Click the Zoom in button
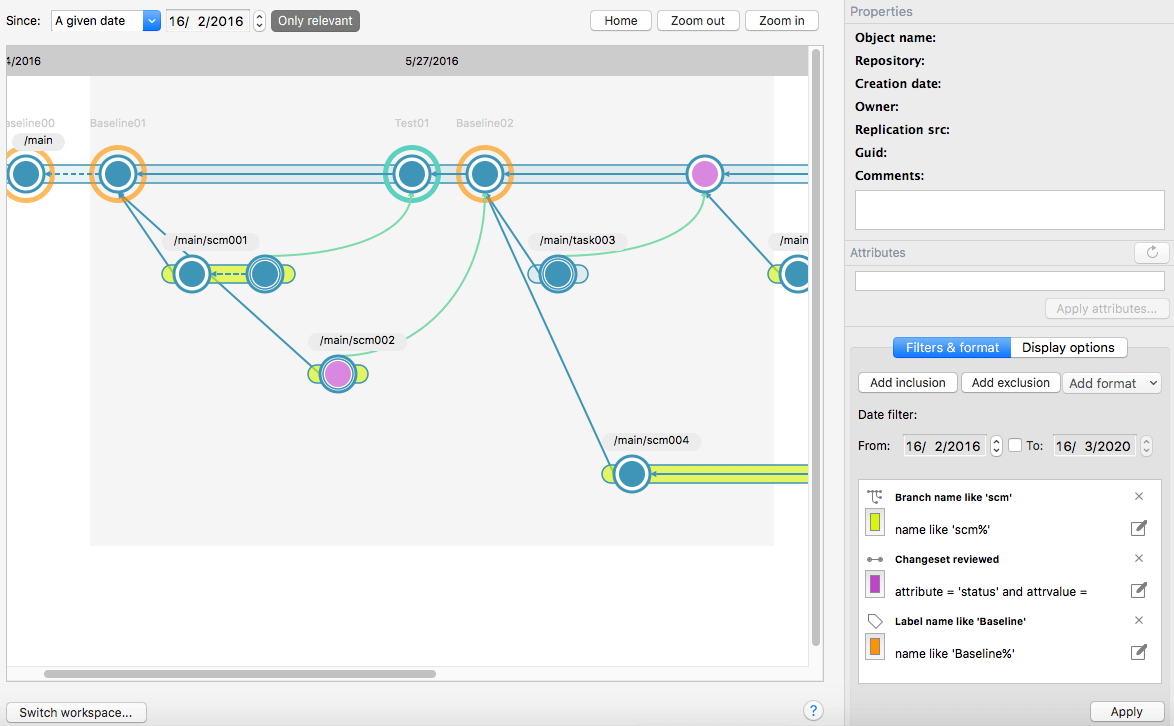This screenshot has width=1174, height=726. (782, 21)
